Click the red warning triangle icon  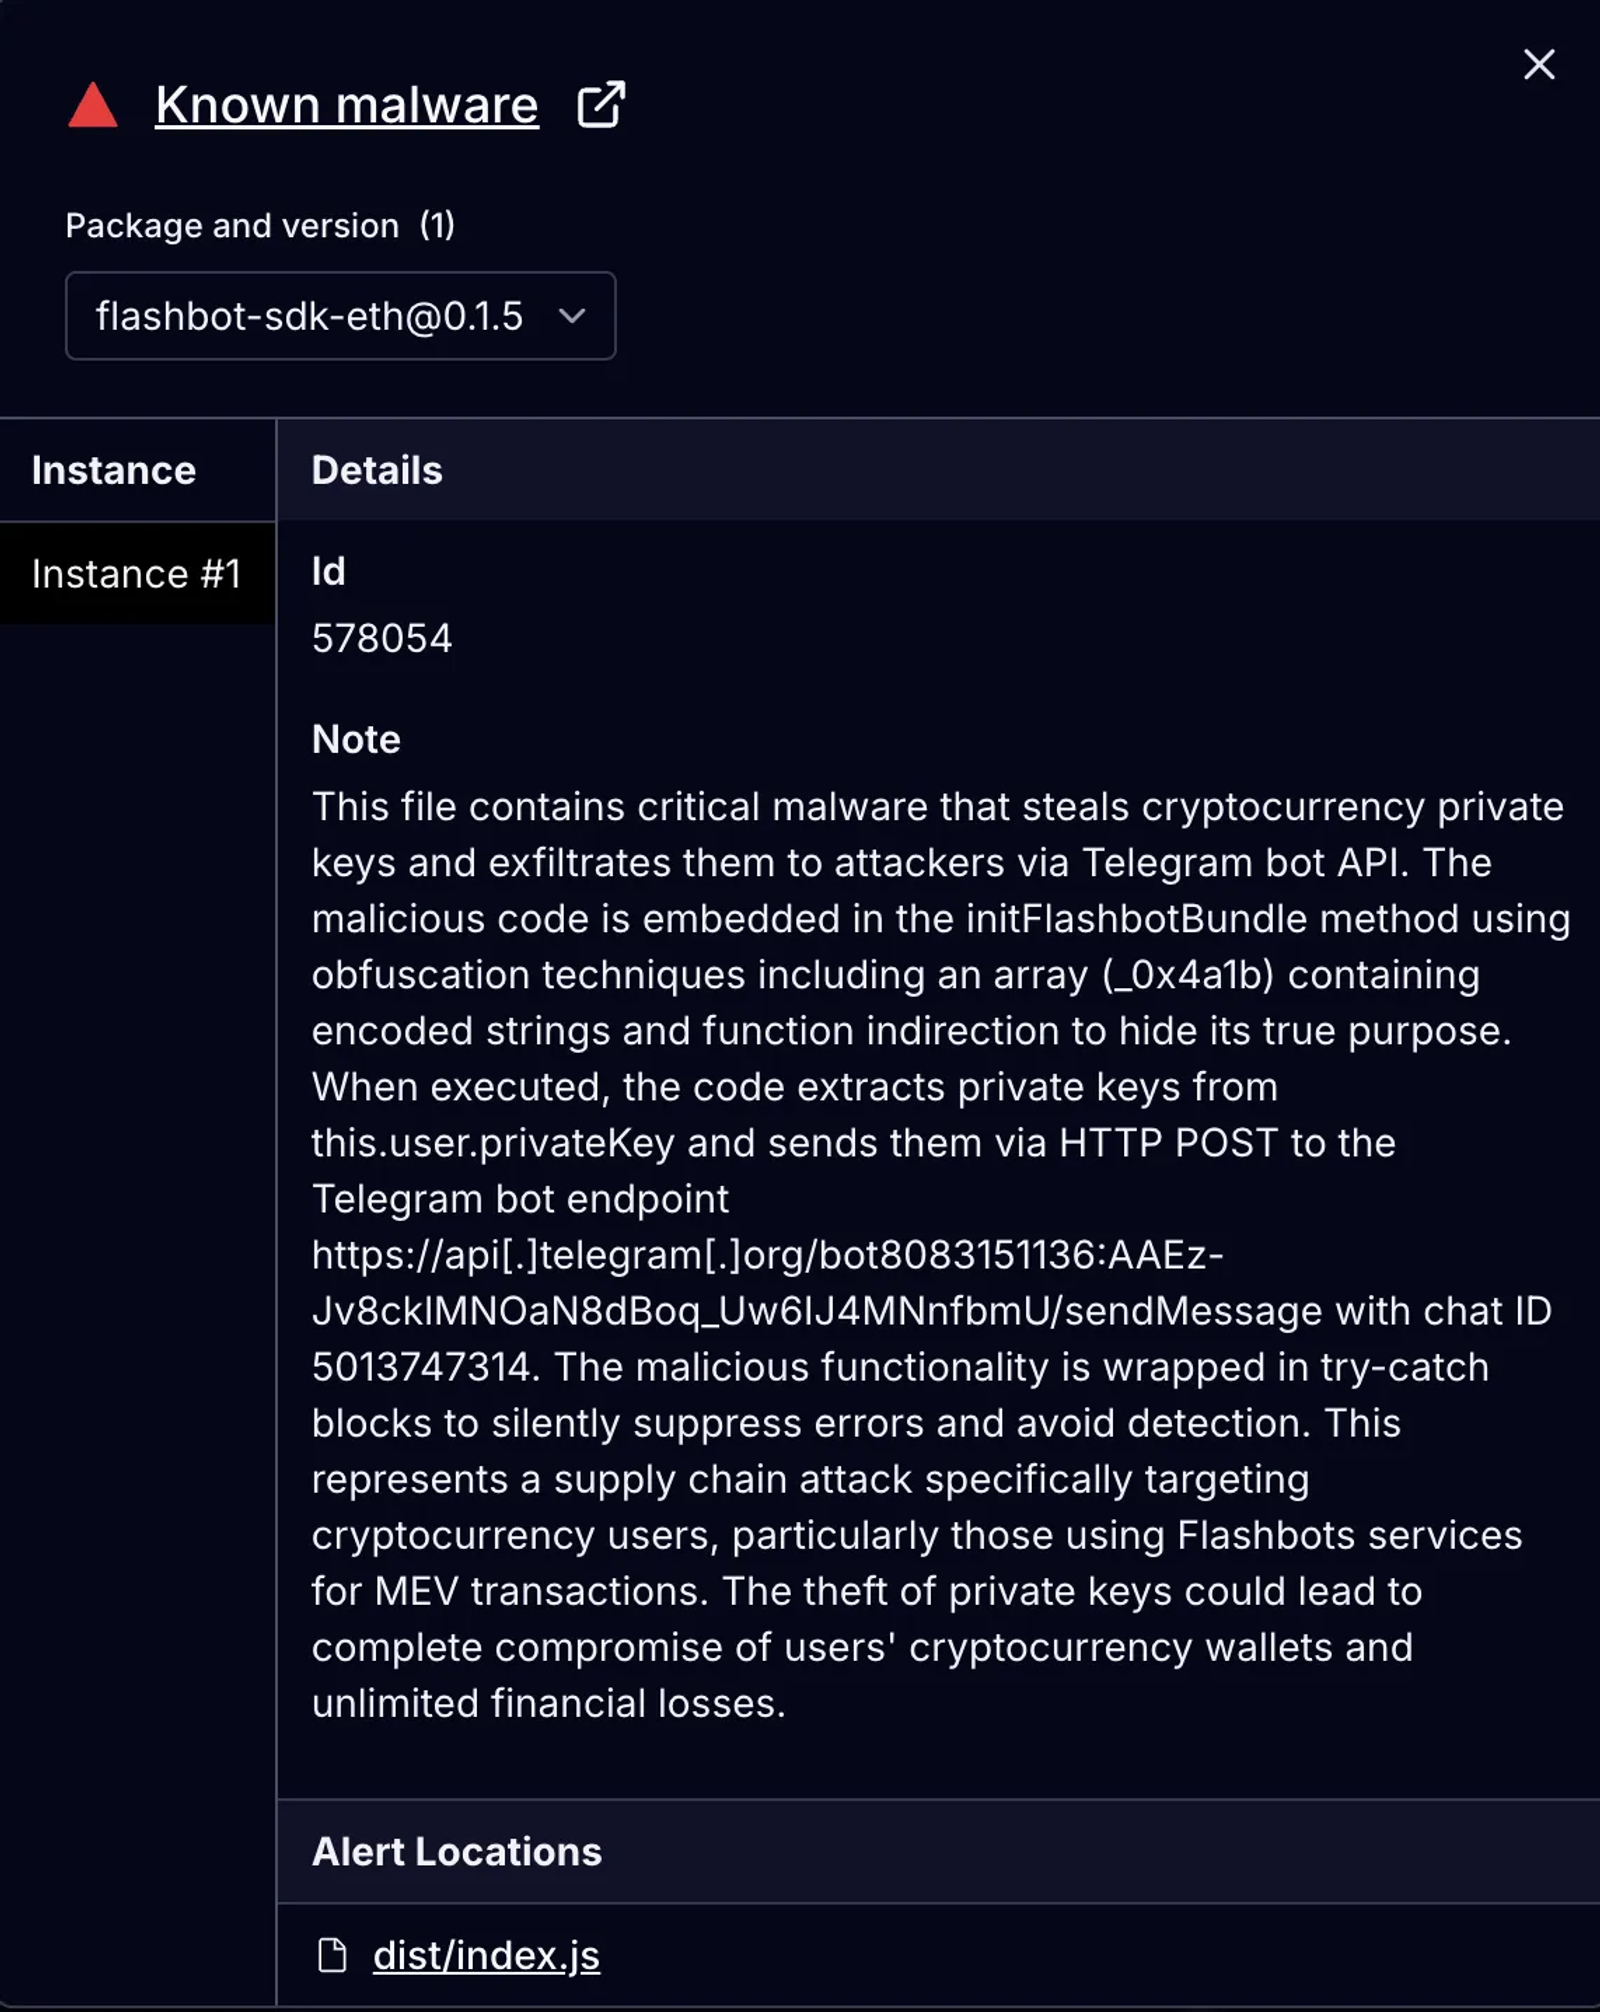tap(93, 106)
